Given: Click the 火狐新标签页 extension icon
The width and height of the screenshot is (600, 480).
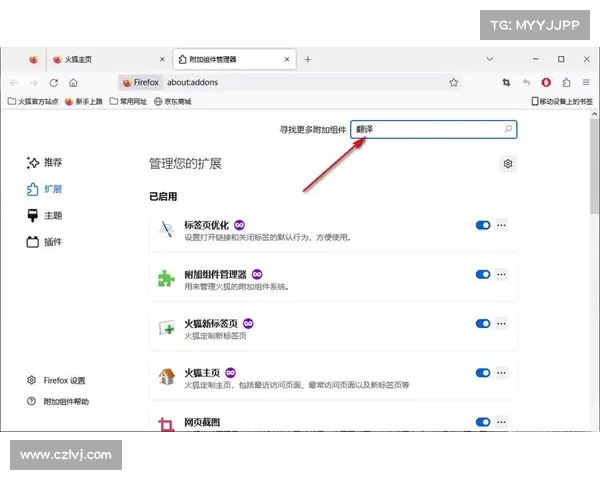Looking at the screenshot, I should [x=166, y=328].
